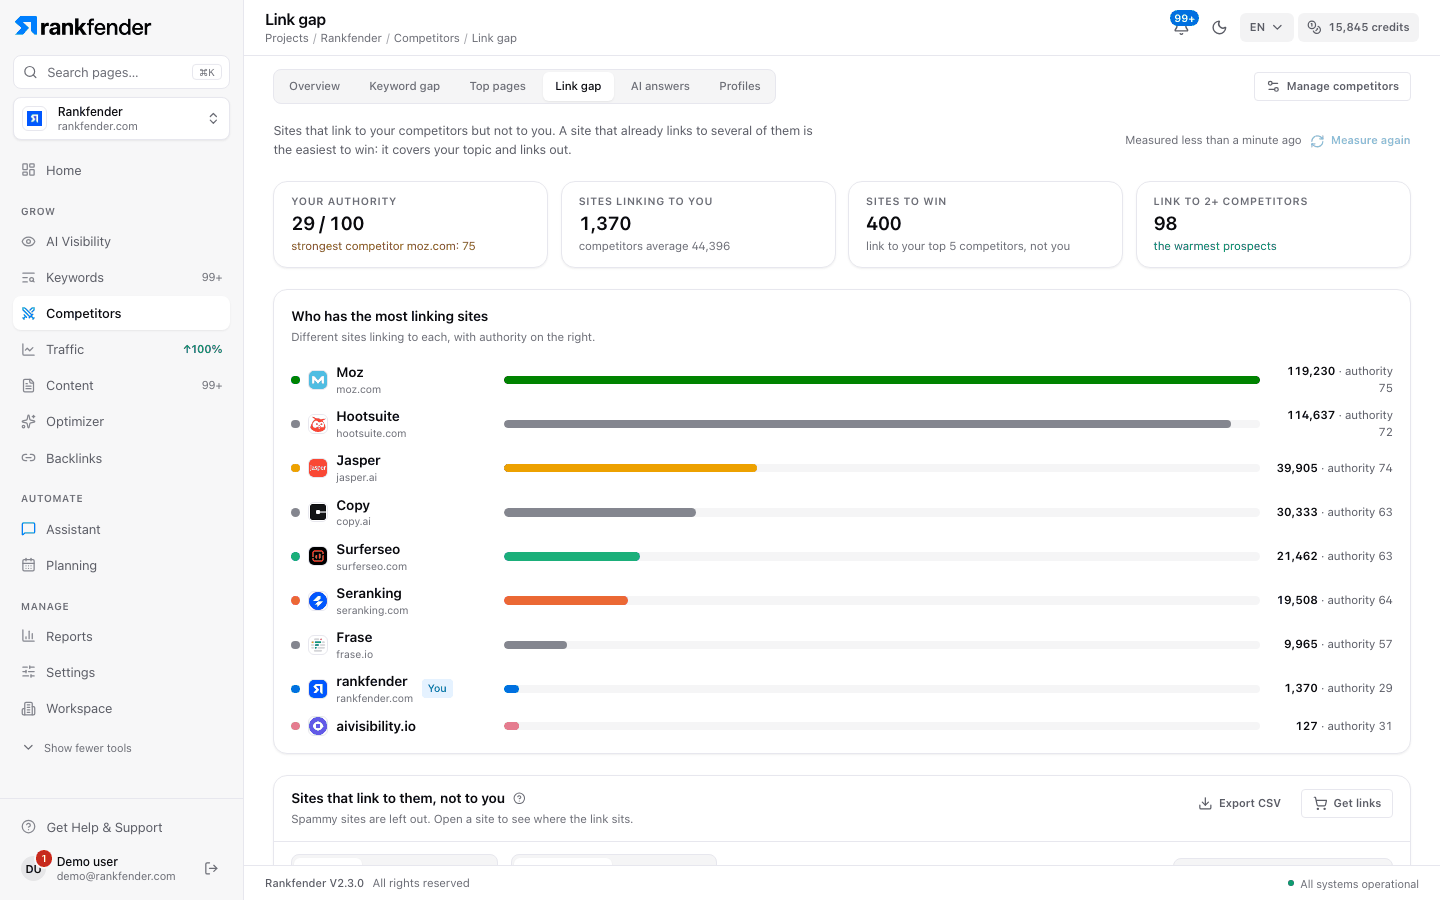
Task: Open Reports in the sidebar
Action: 121,636
